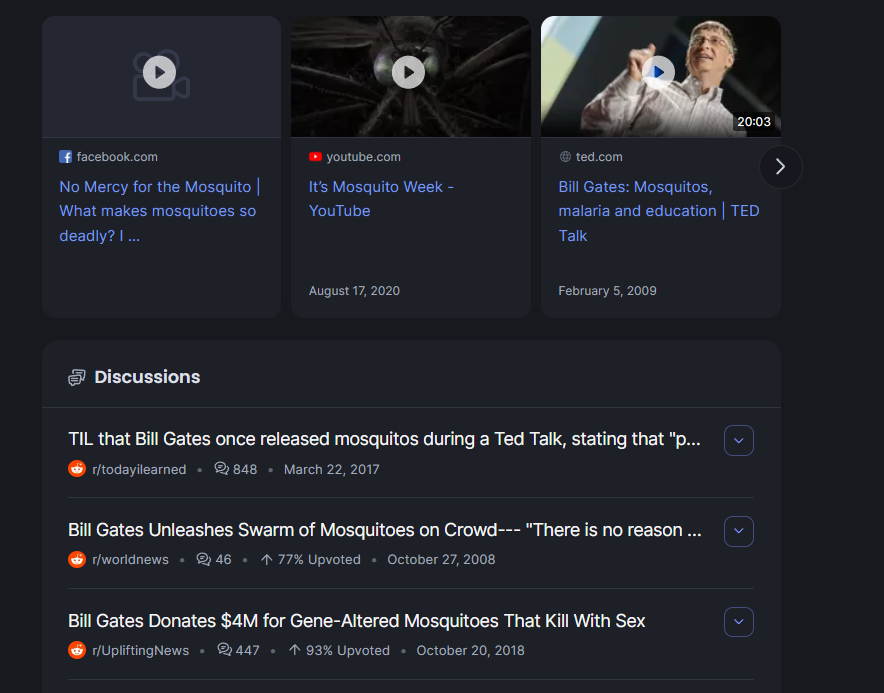Click the Bill Gates TED thumbnail image

[661, 77]
